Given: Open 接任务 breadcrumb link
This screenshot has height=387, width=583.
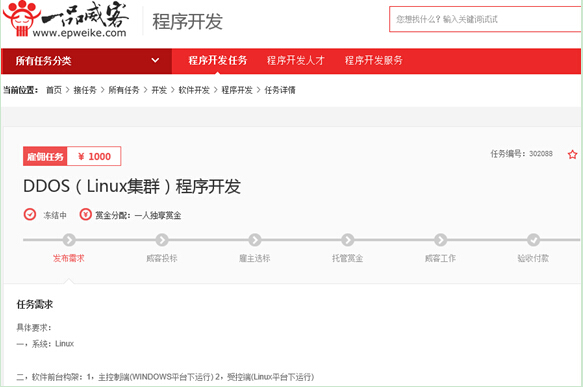Looking at the screenshot, I should point(85,90).
